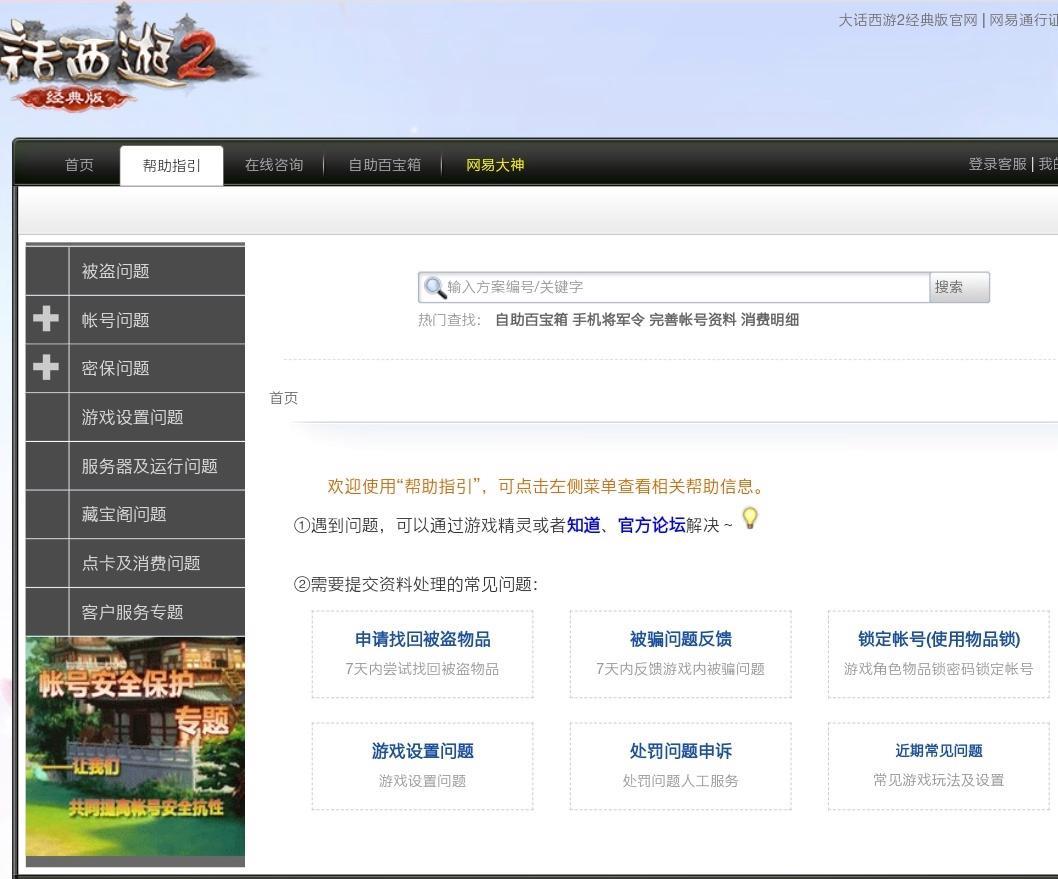1058x879 pixels.
Task: Open the 知道 link
Action: click(584, 525)
